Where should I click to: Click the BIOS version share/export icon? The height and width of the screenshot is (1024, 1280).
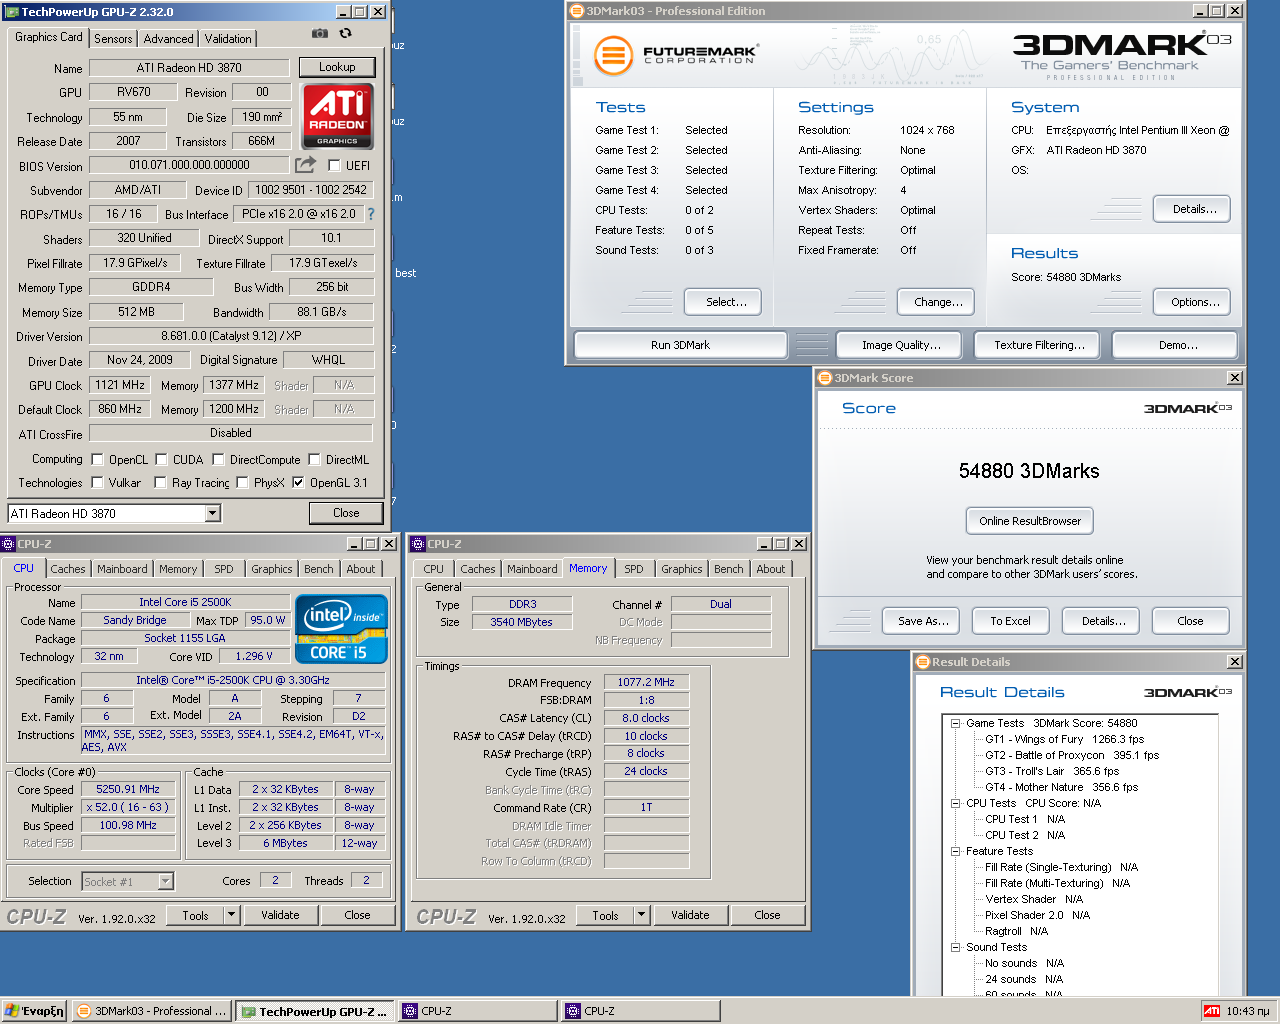coord(305,164)
